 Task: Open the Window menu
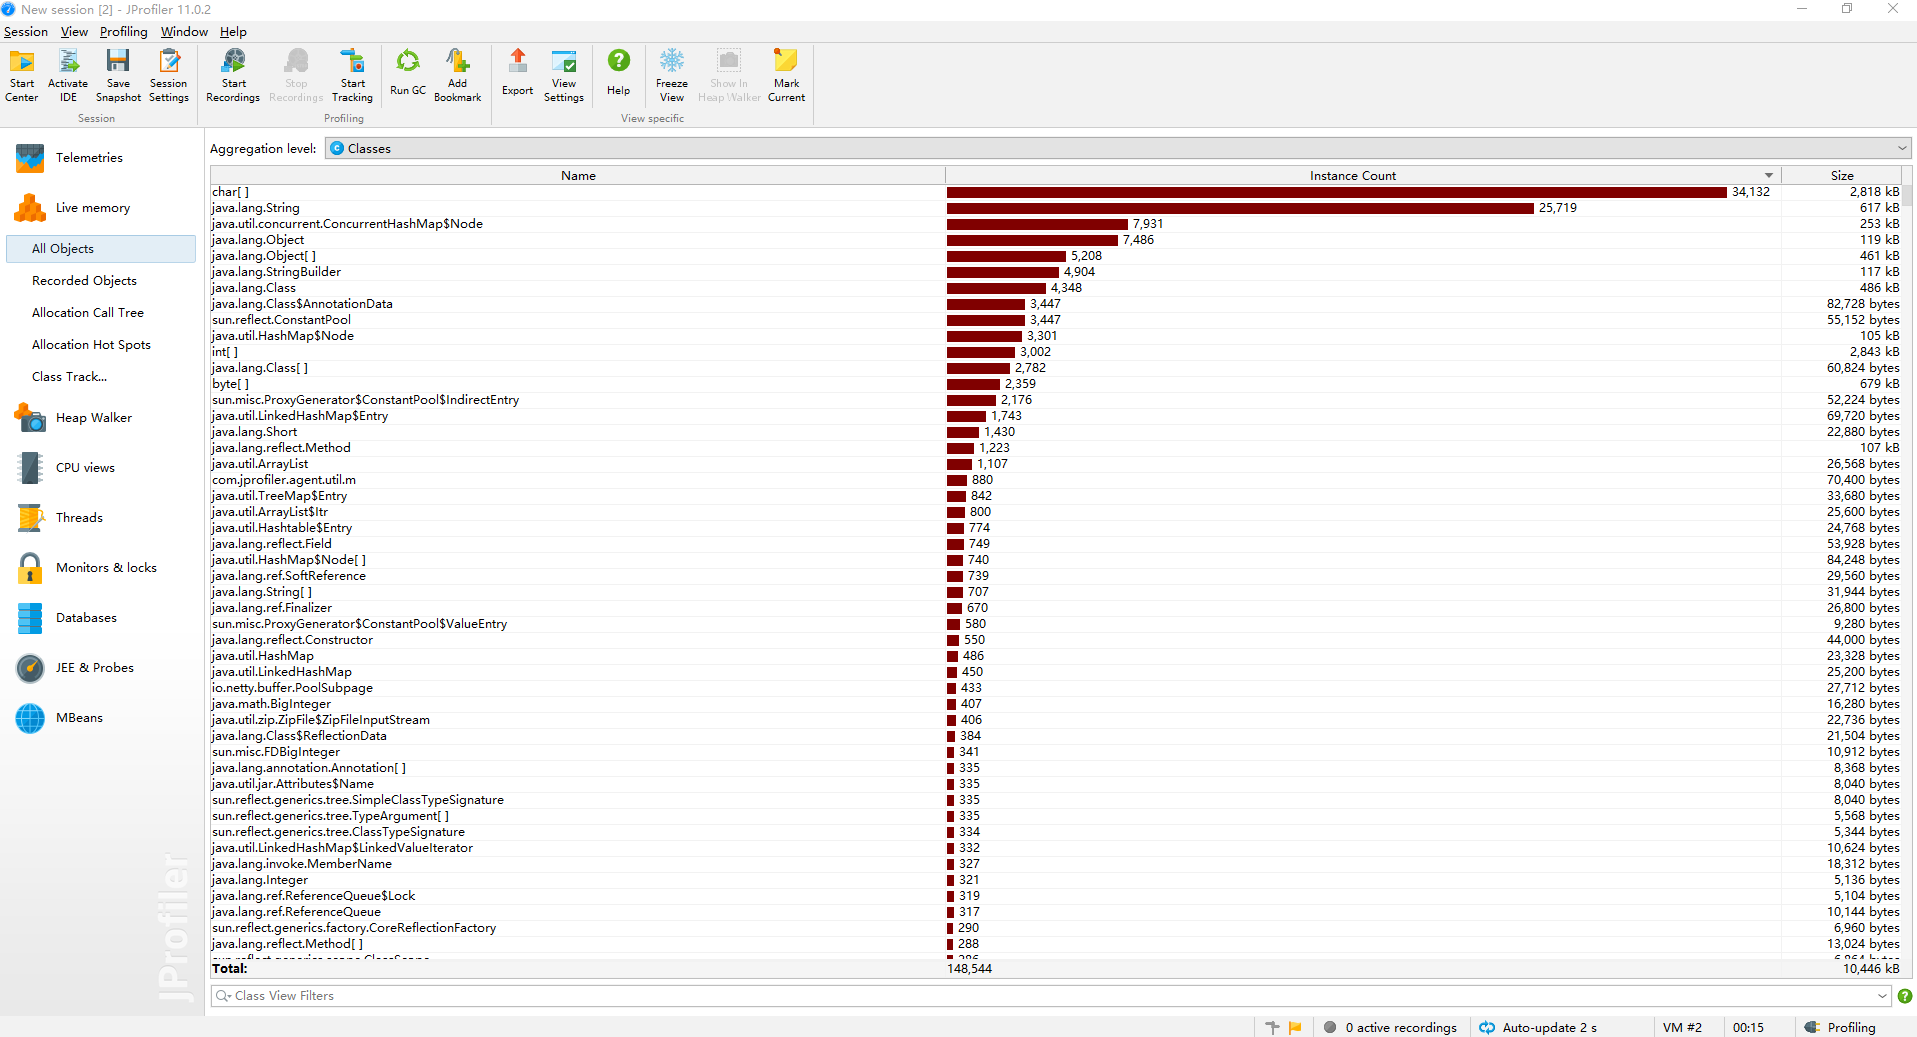click(x=184, y=32)
